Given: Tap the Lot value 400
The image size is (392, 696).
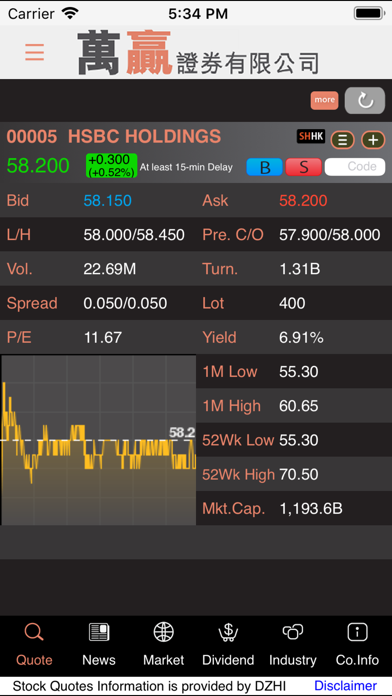Looking at the screenshot, I should point(292,304).
